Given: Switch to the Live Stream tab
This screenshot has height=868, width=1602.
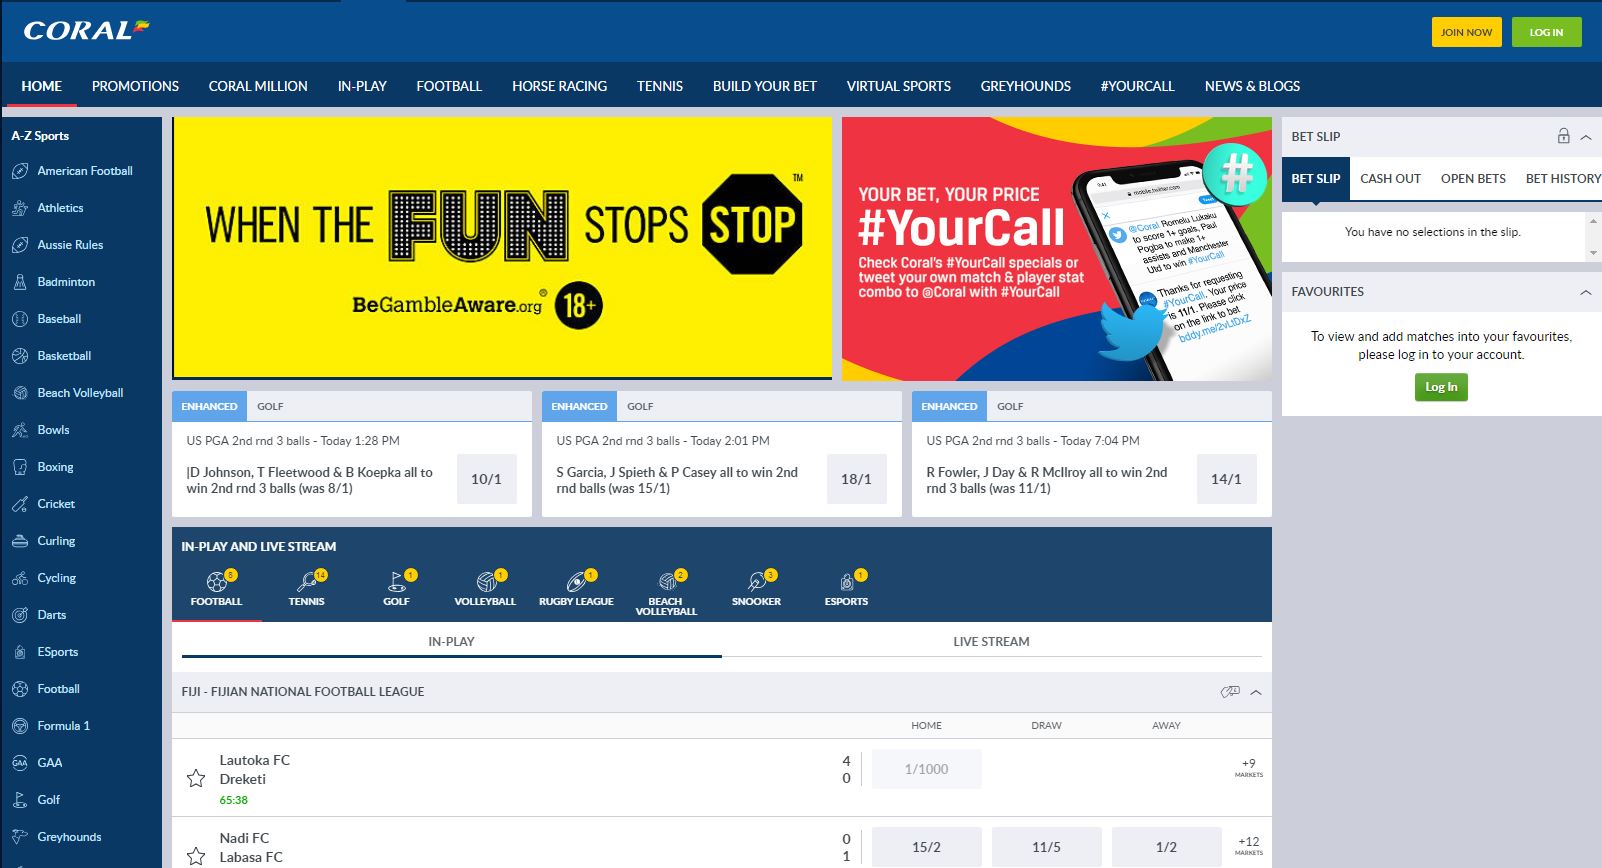Looking at the screenshot, I should pos(990,641).
